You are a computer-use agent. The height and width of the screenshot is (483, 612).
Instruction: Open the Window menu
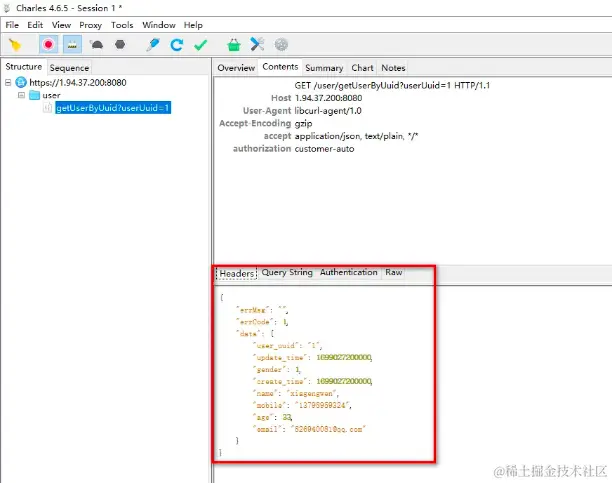159,25
